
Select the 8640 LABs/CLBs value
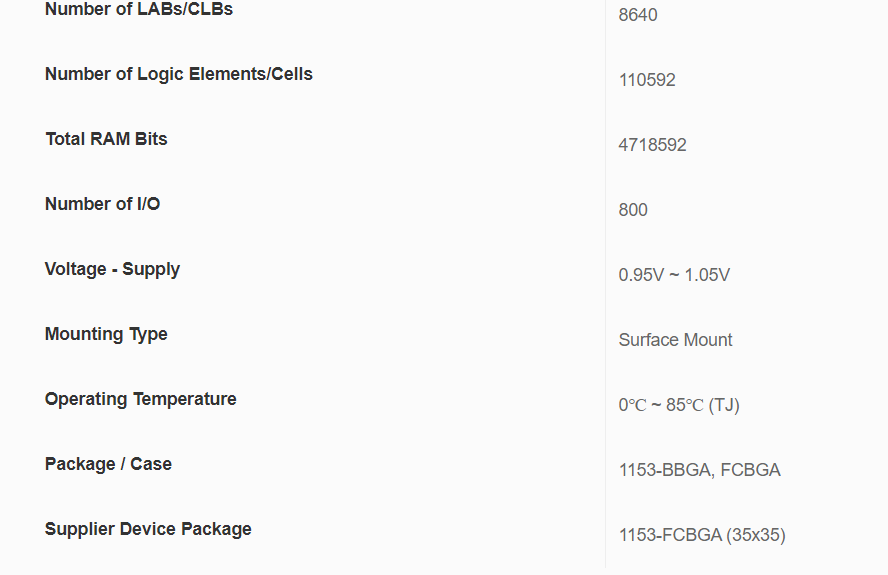tap(638, 15)
